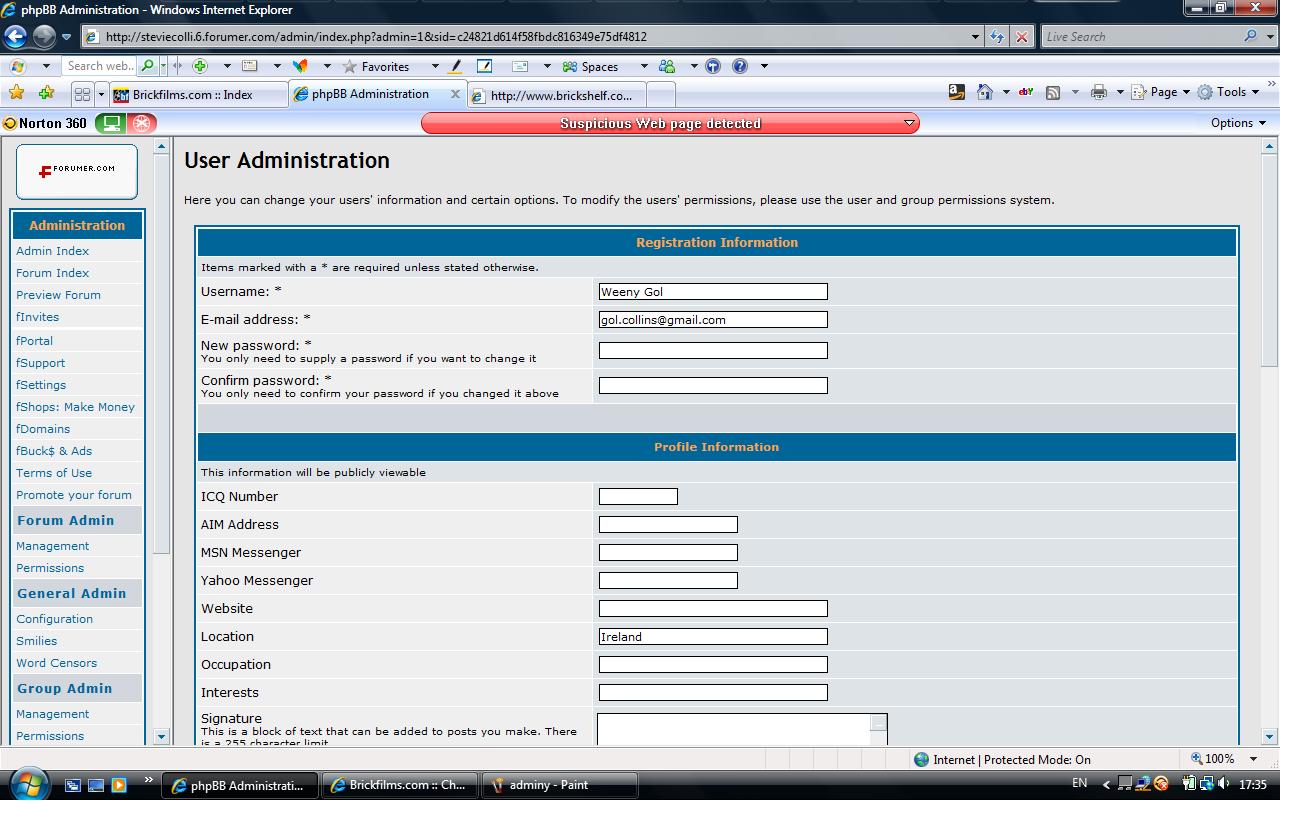Click the Live Search magnifier icon
The image size is (1292, 834).
pyautogui.click(x=1251, y=37)
